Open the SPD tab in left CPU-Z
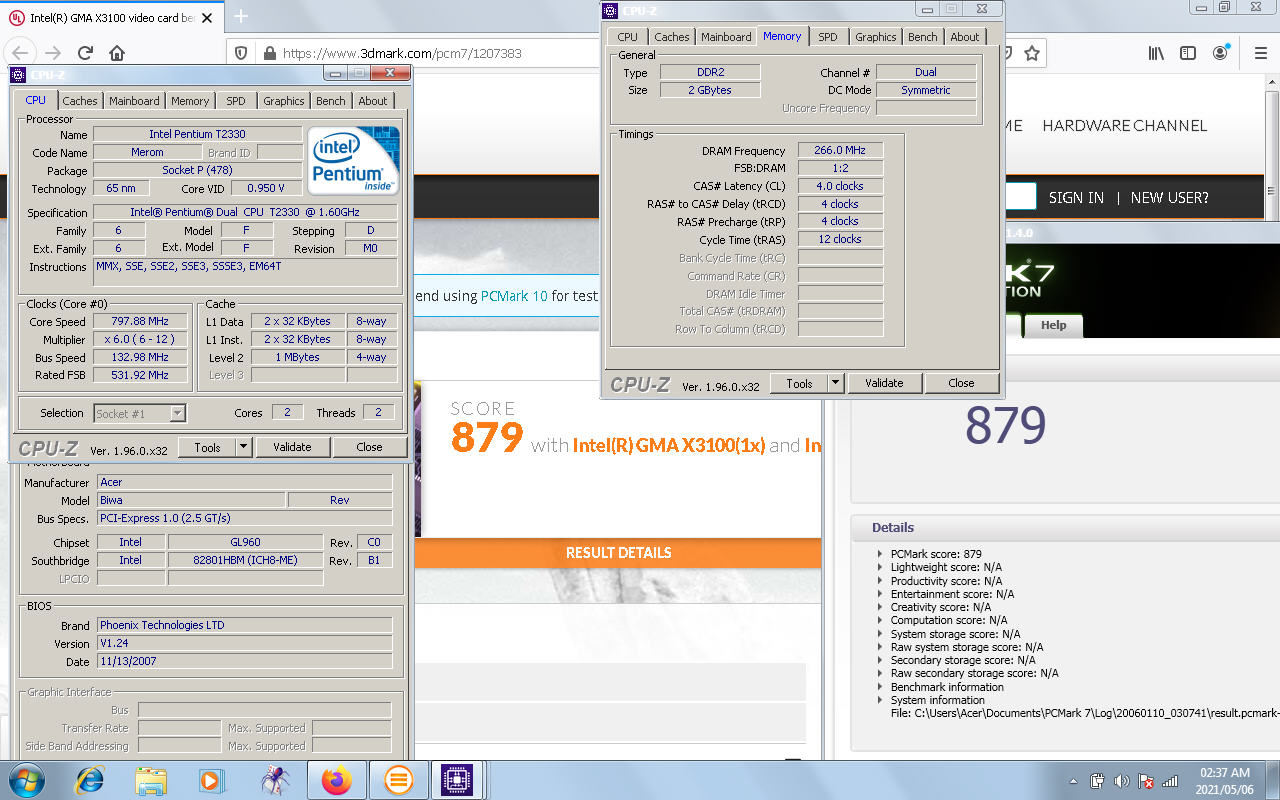The width and height of the screenshot is (1280, 800). click(236, 101)
